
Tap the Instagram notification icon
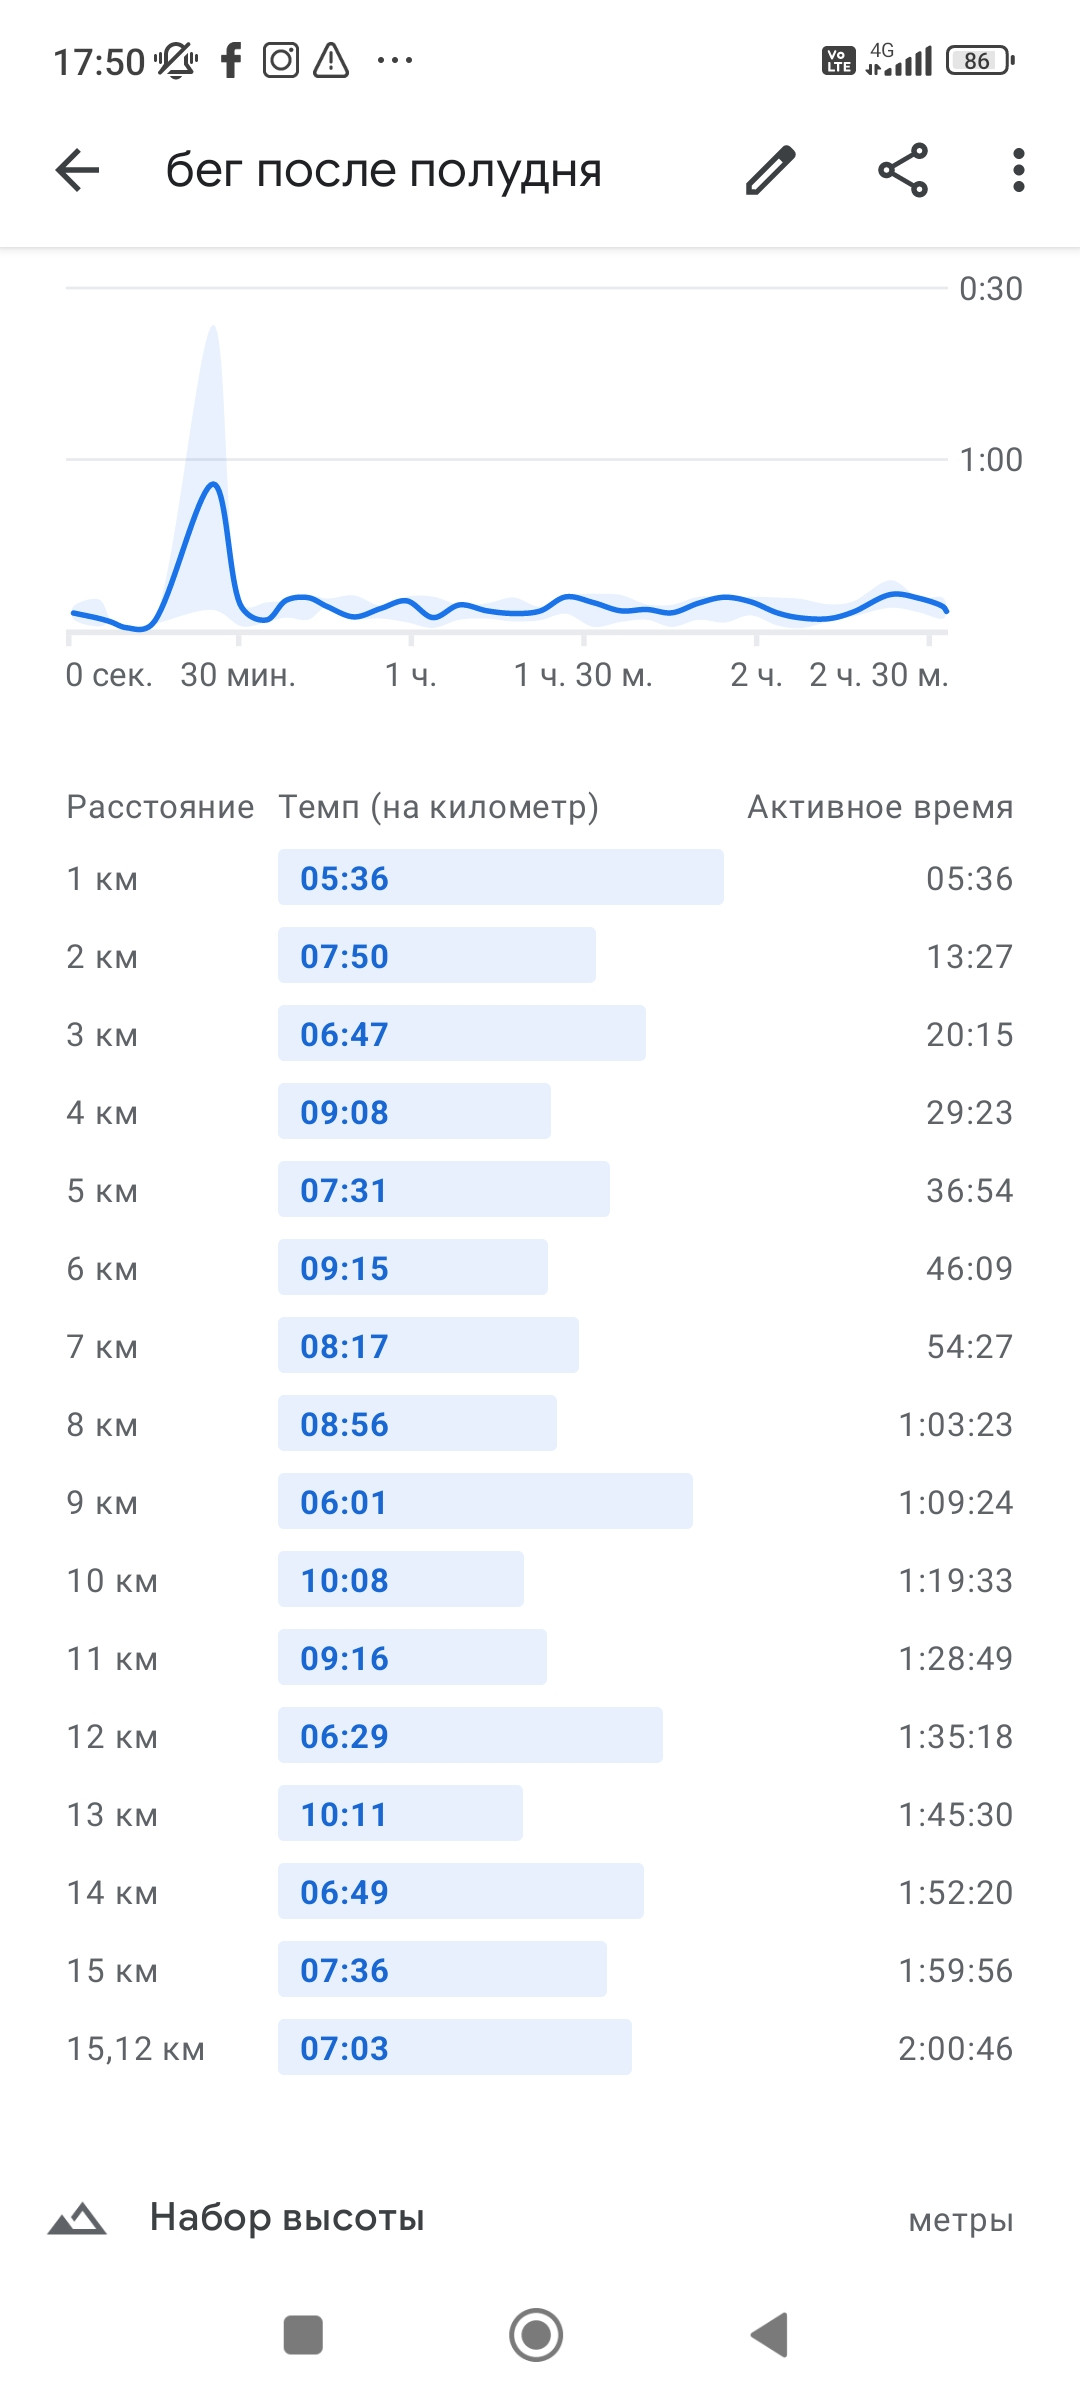tap(281, 60)
